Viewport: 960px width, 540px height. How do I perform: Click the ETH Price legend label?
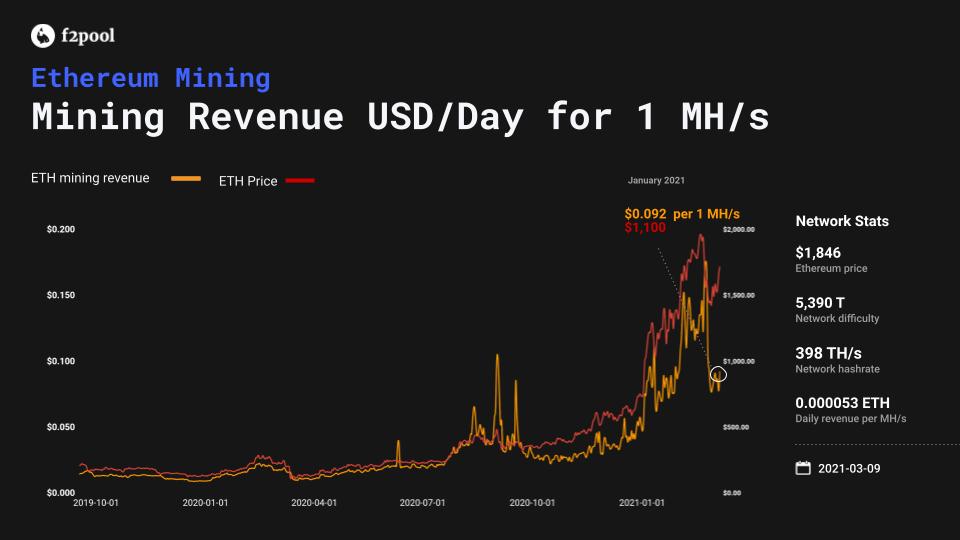coord(248,181)
